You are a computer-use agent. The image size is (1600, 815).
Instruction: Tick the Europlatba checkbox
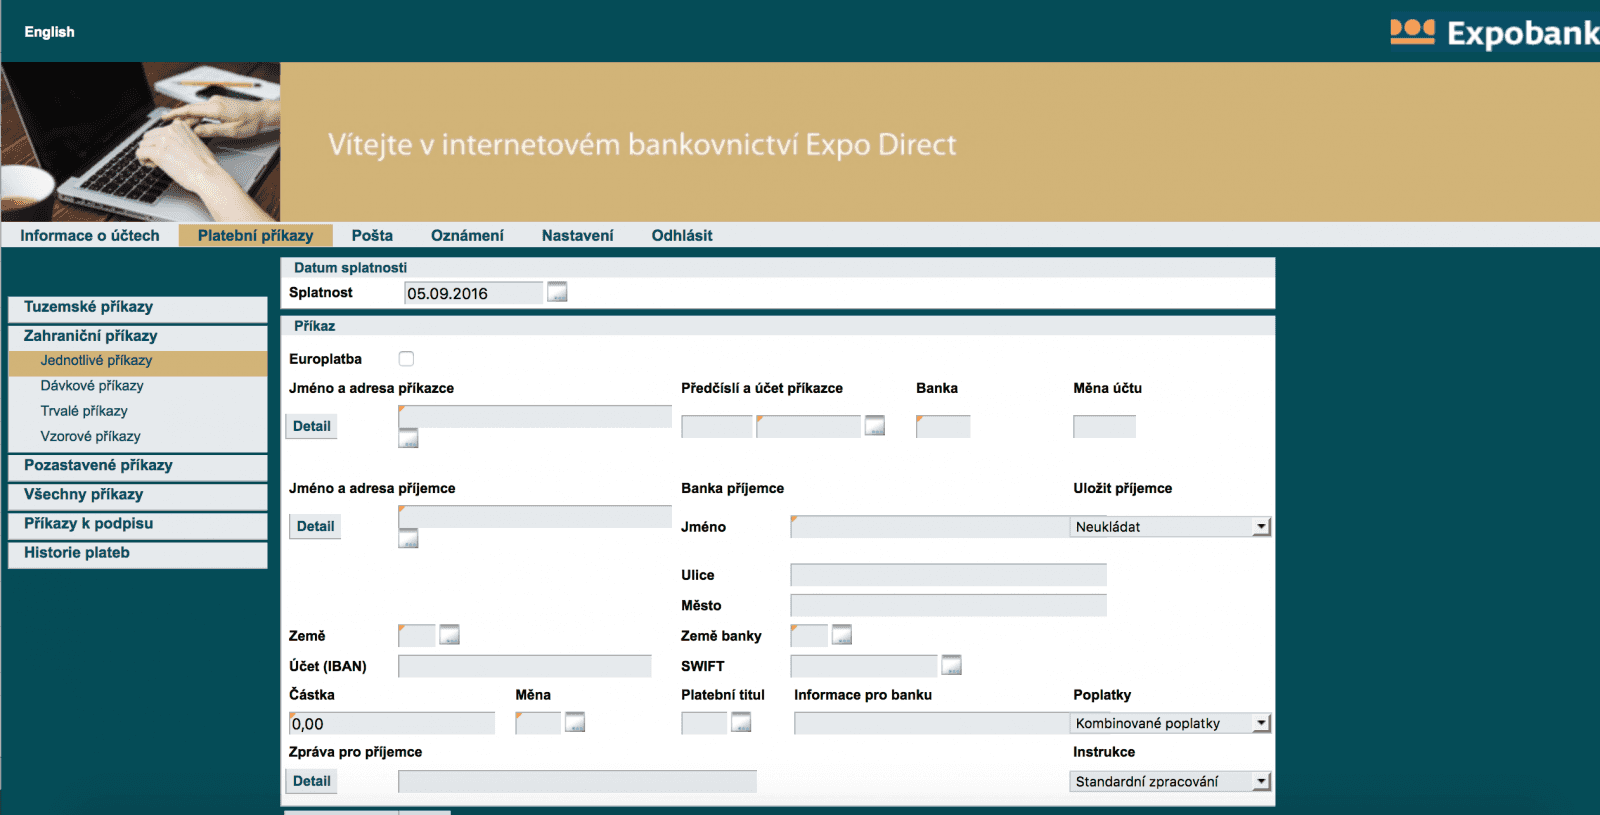(406, 359)
